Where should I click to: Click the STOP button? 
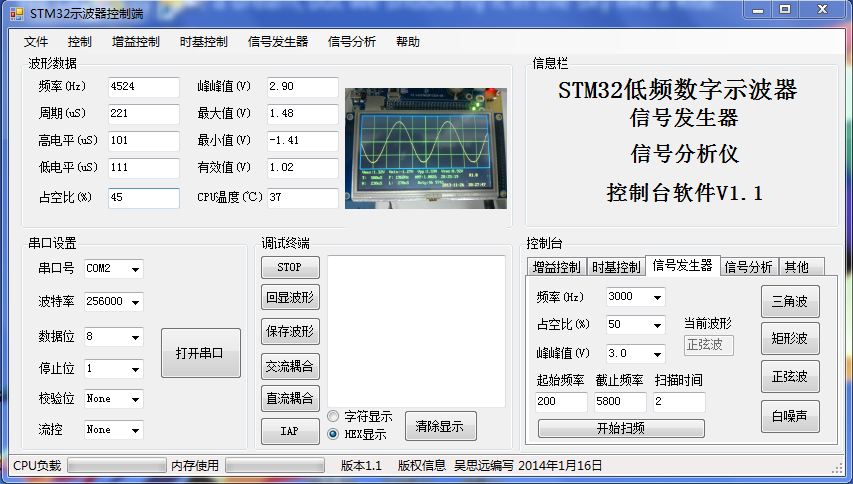(290, 268)
